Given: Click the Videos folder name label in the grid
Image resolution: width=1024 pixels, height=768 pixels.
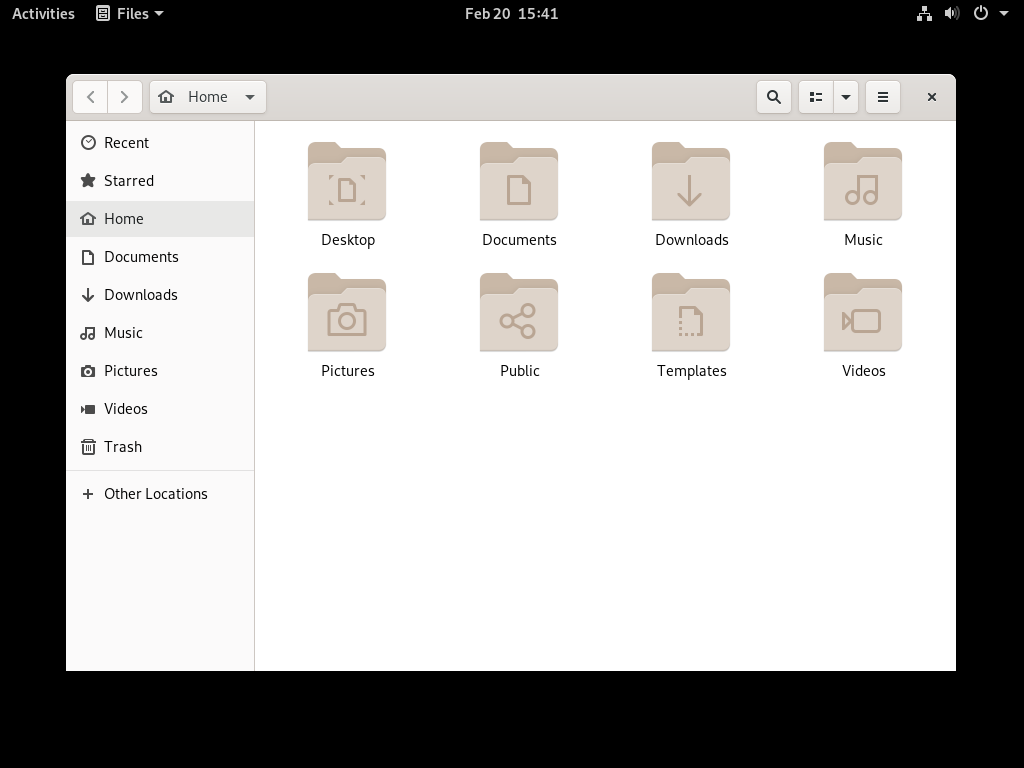Looking at the screenshot, I should tap(863, 370).
